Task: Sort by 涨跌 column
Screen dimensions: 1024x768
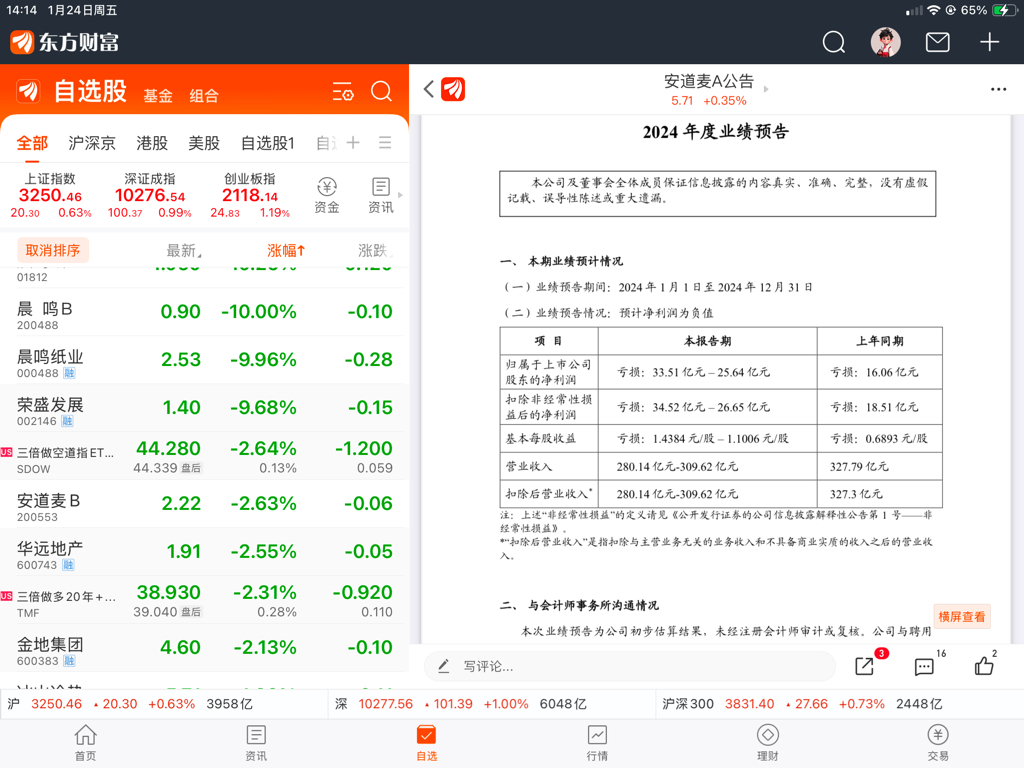Action: pyautogui.click(x=374, y=251)
